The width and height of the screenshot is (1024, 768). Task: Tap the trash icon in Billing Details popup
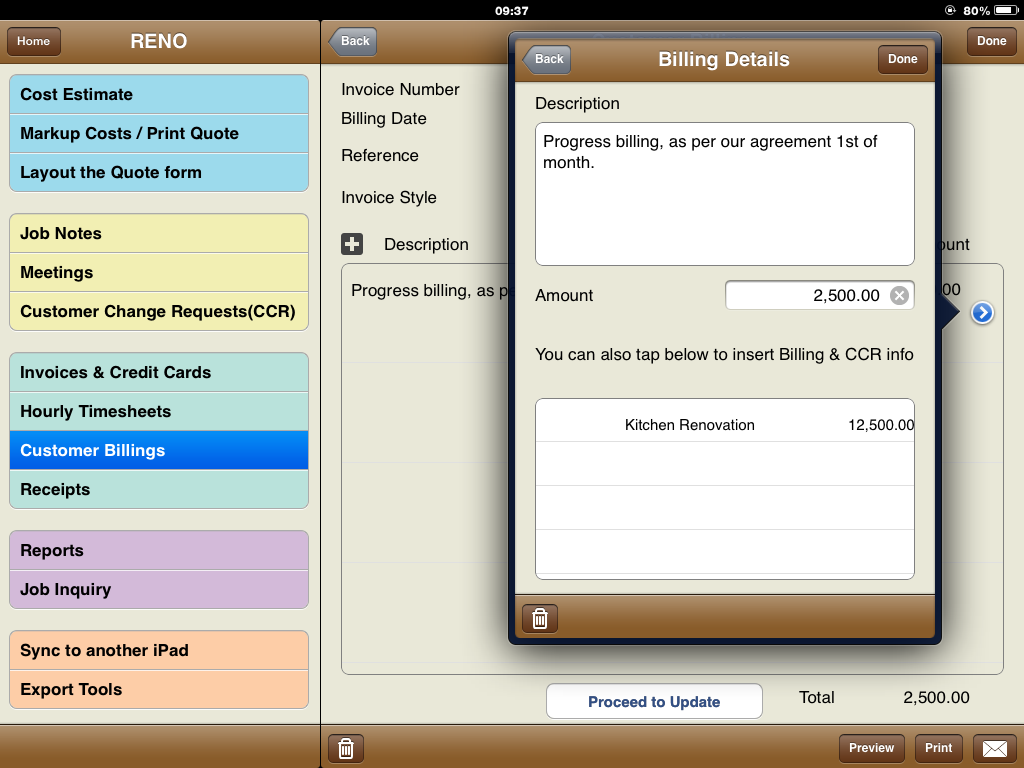pyautogui.click(x=540, y=619)
